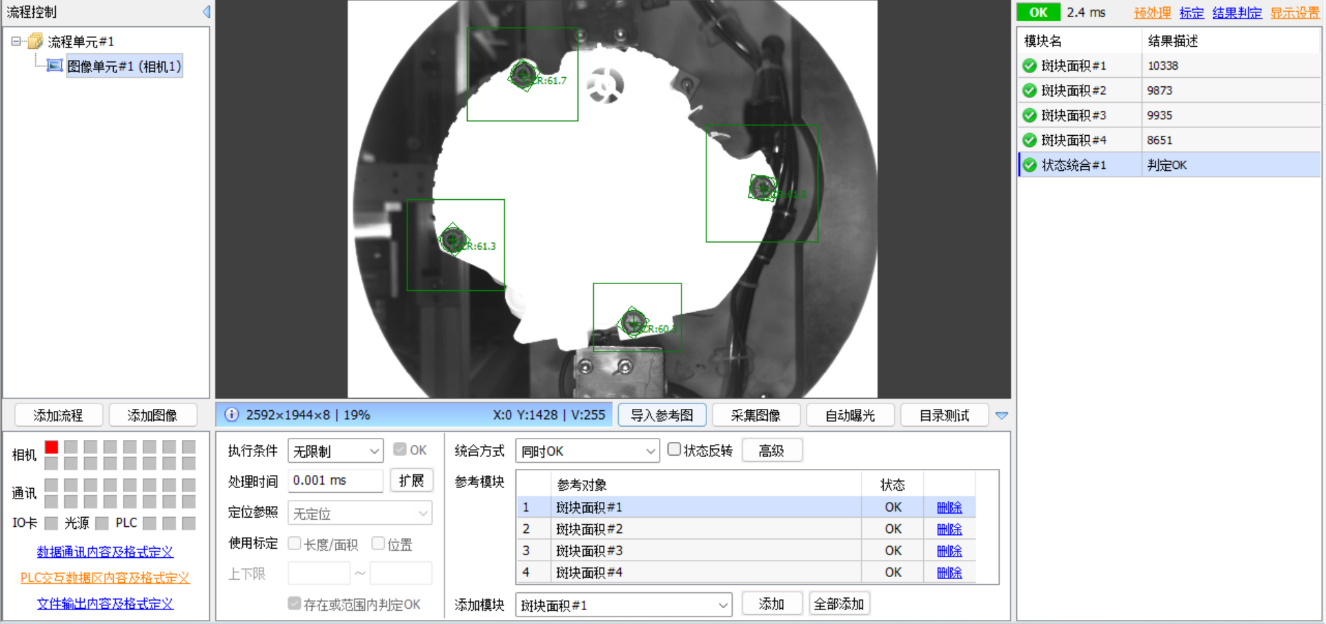This screenshot has width=1326, height=624.
Task: Toggle the 存在或范围内判定OK checkbox
Action: click(294, 604)
